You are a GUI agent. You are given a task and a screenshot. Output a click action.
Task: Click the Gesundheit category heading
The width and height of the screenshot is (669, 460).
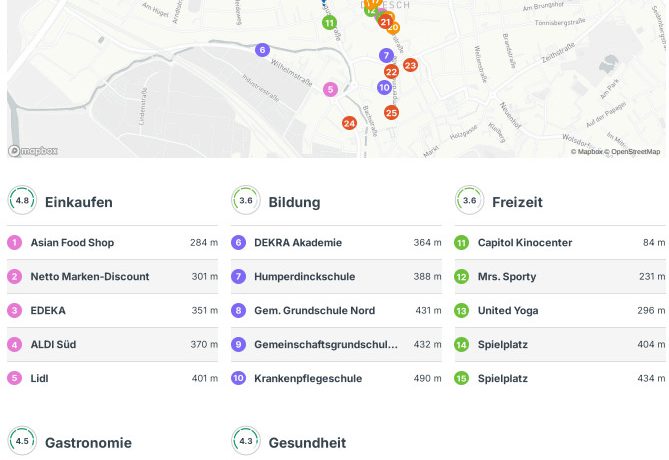(x=307, y=443)
